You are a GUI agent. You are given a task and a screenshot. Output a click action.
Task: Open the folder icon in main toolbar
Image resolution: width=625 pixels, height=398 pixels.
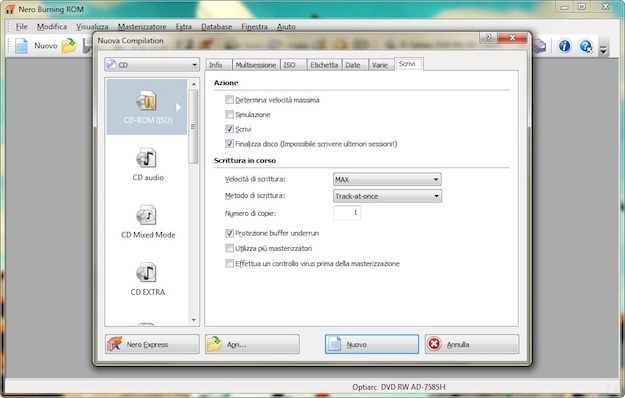[69, 46]
